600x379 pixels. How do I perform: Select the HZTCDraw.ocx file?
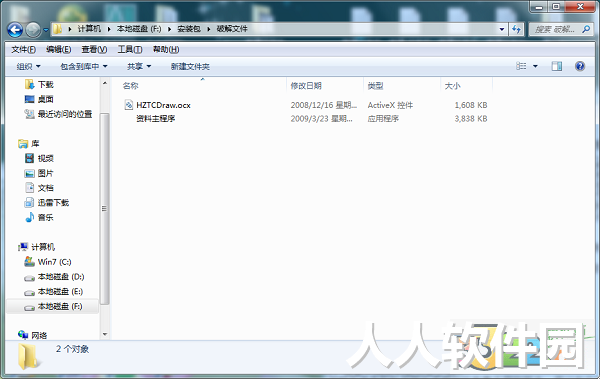pos(163,105)
